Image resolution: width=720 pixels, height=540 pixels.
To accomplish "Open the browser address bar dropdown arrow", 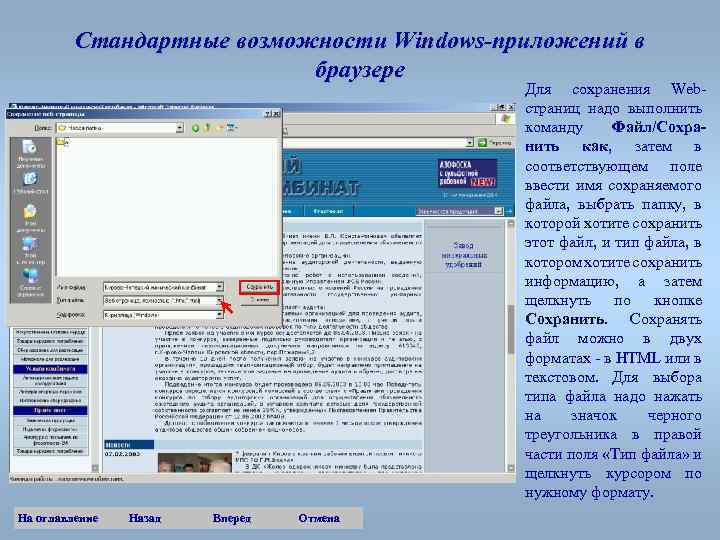I will tap(469, 143).
